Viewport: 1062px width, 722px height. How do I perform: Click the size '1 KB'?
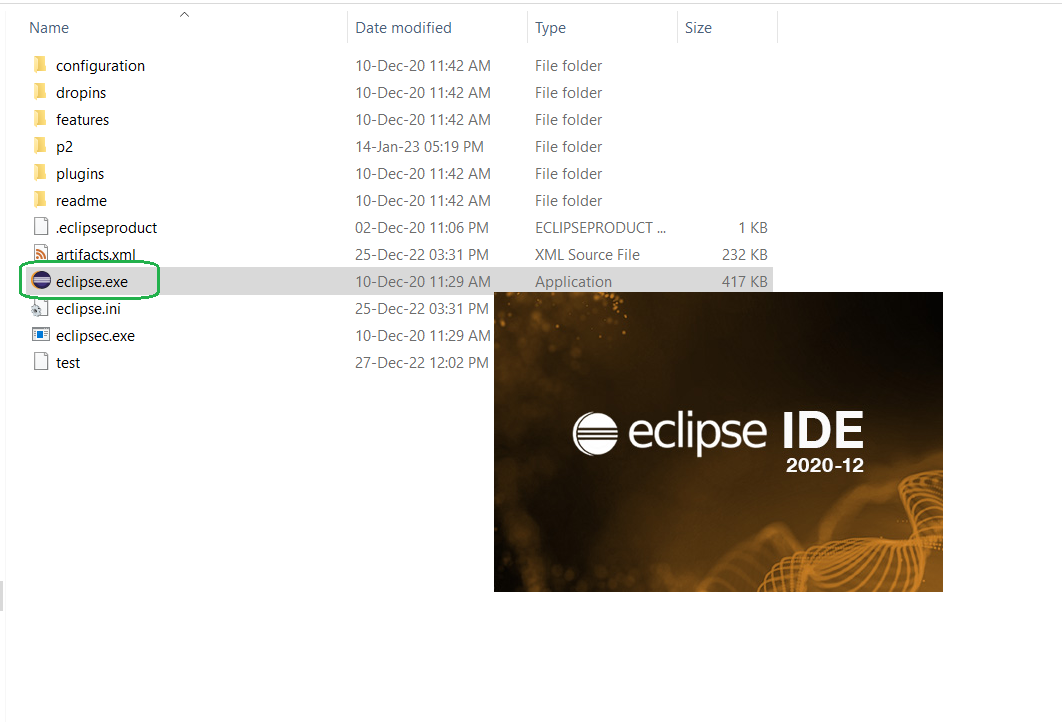[x=752, y=228]
